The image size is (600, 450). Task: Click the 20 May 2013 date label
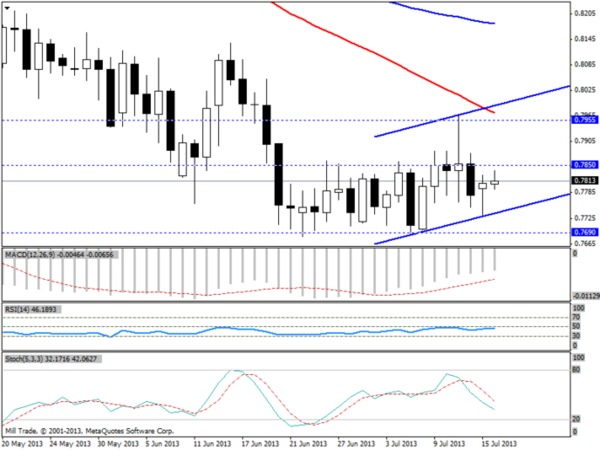(x=22, y=444)
